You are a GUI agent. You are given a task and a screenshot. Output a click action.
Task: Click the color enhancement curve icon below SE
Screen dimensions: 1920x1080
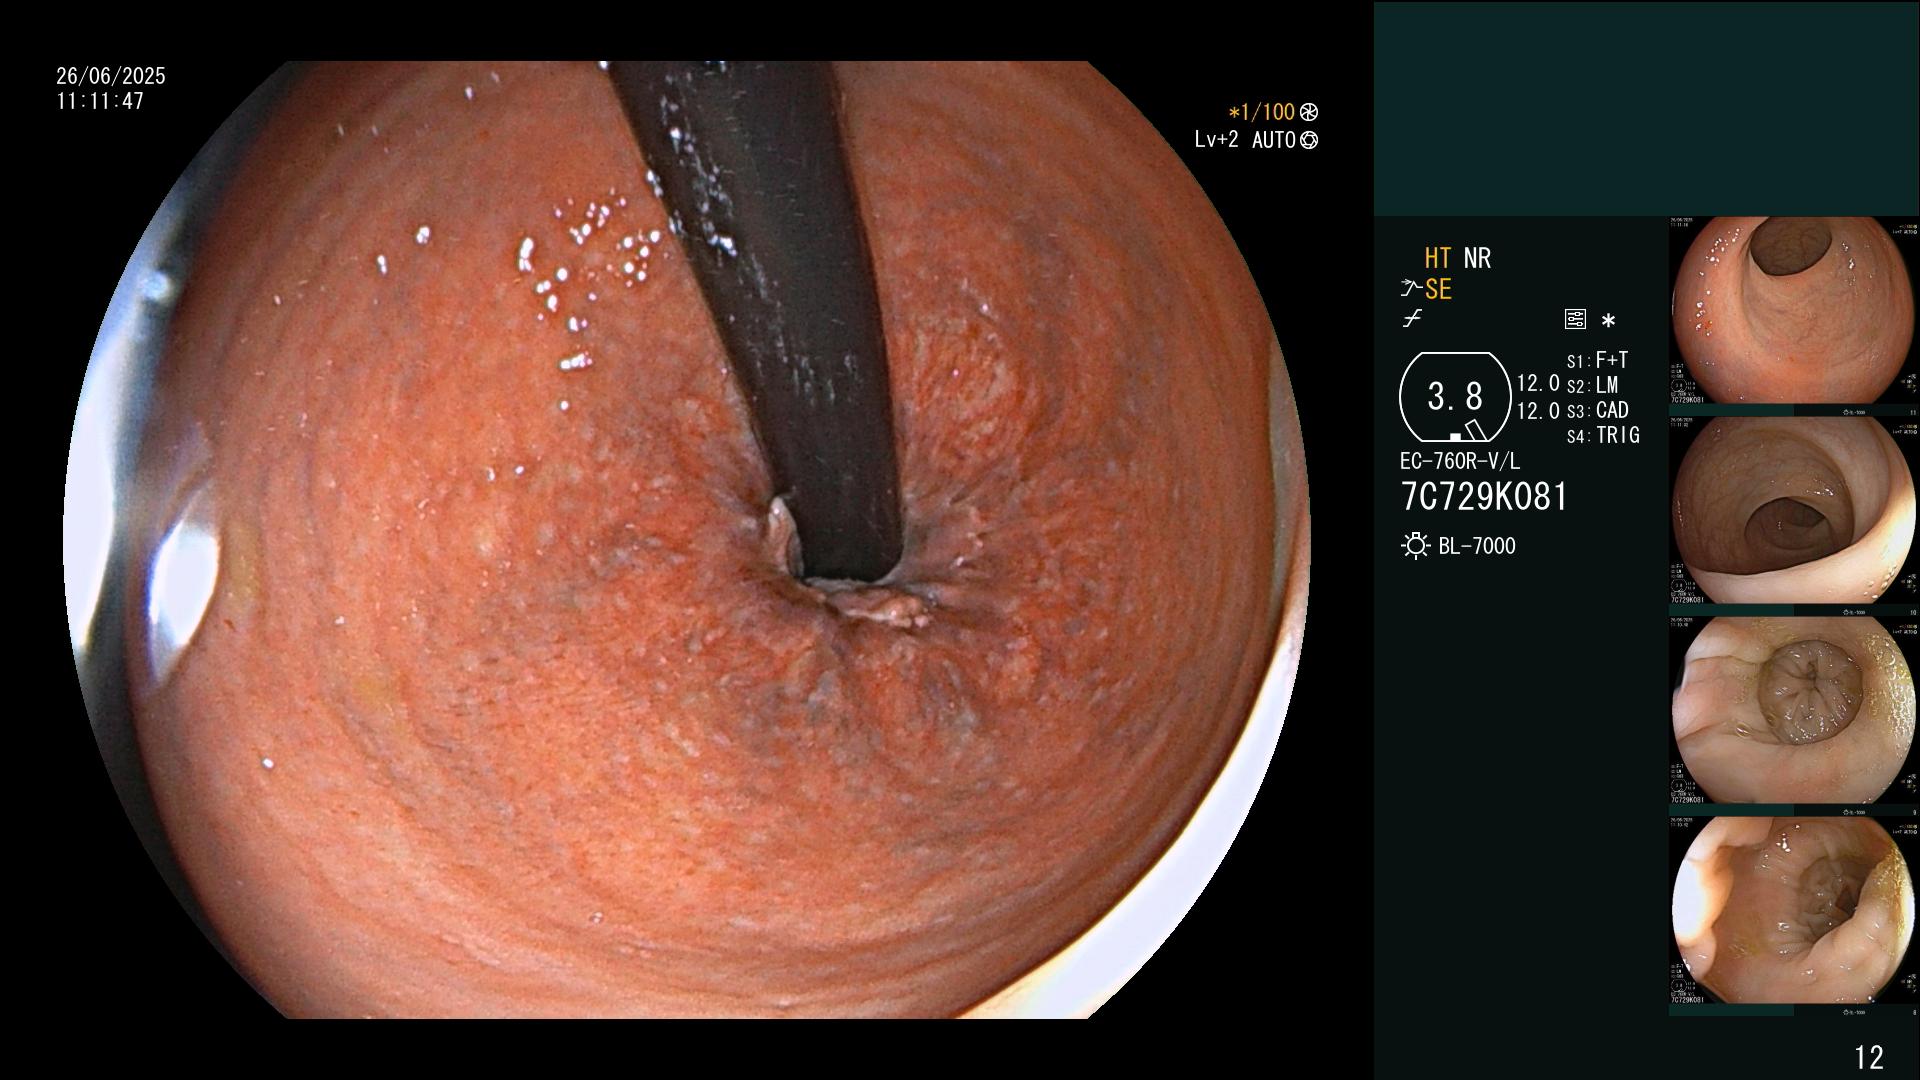(x=1412, y=320)
